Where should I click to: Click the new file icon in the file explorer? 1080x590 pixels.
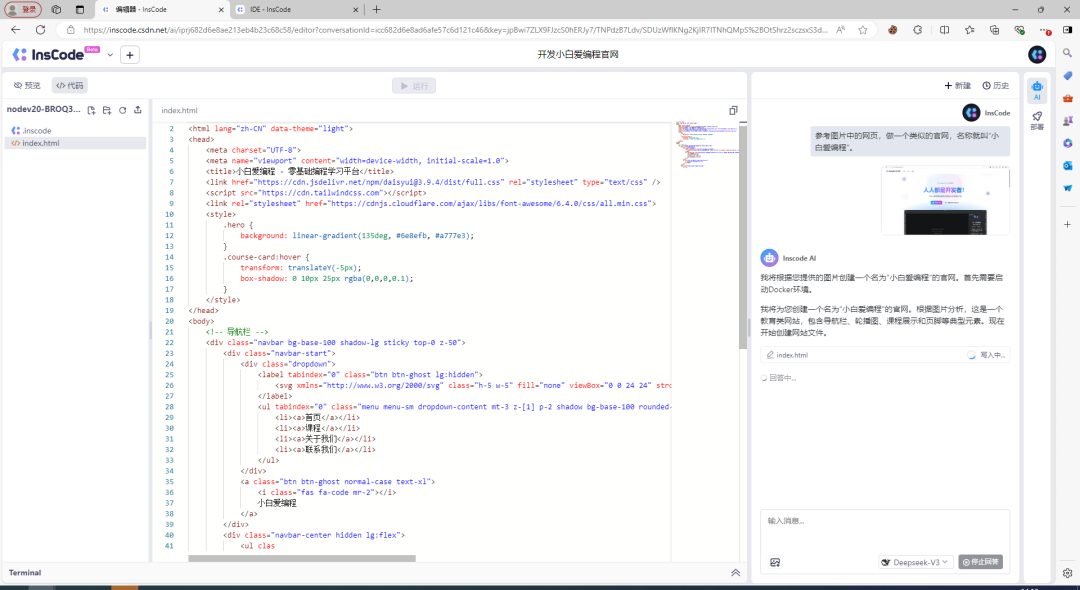[x=92, y=110]
